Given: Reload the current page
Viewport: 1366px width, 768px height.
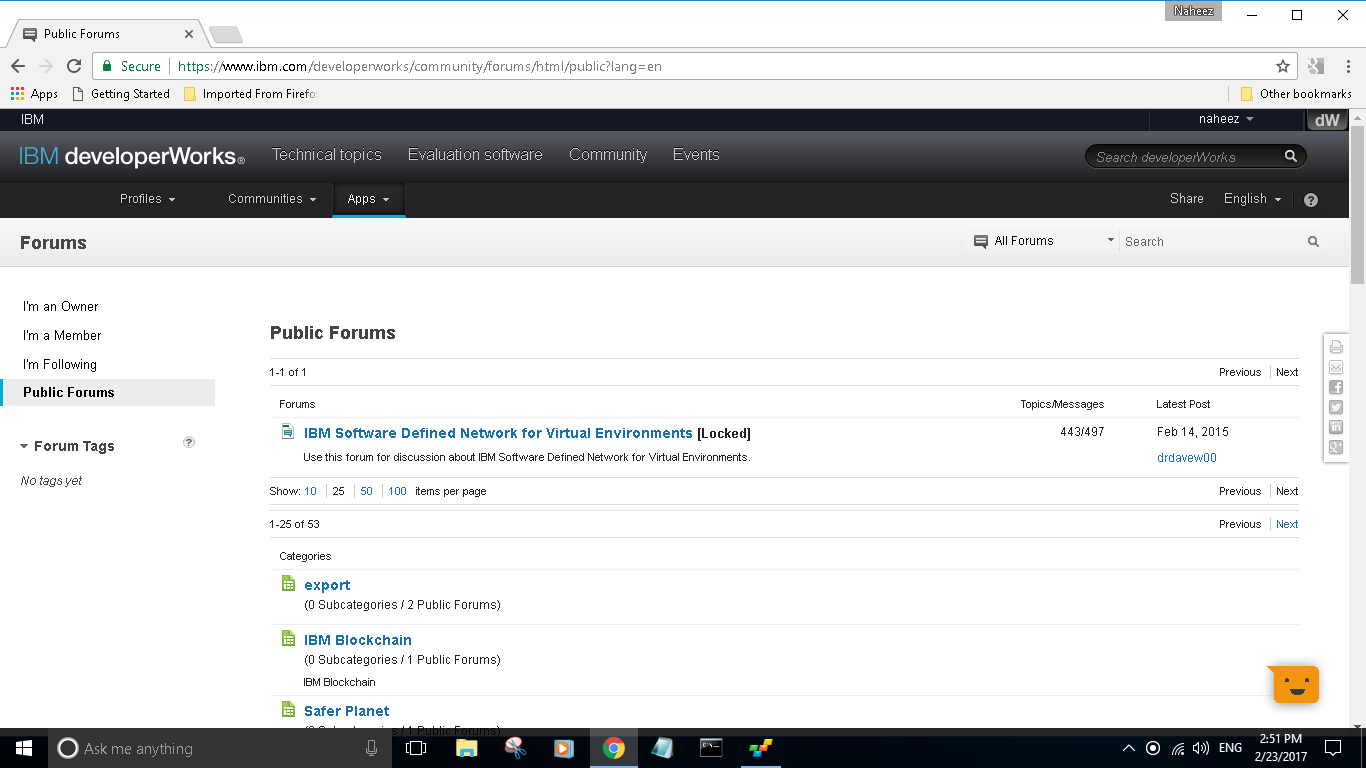Looking at the screenshot, I should pyautogui.click(x=74, y=66).
